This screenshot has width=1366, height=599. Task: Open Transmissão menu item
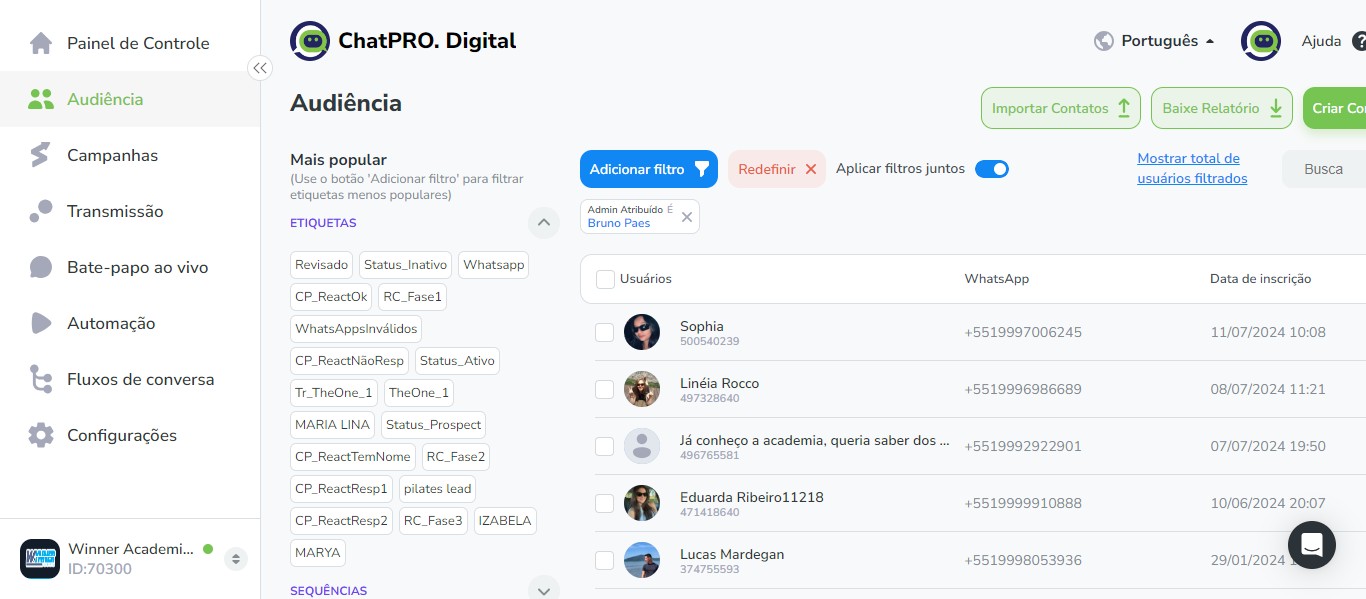pyautogui.click(x=130, y=211)
